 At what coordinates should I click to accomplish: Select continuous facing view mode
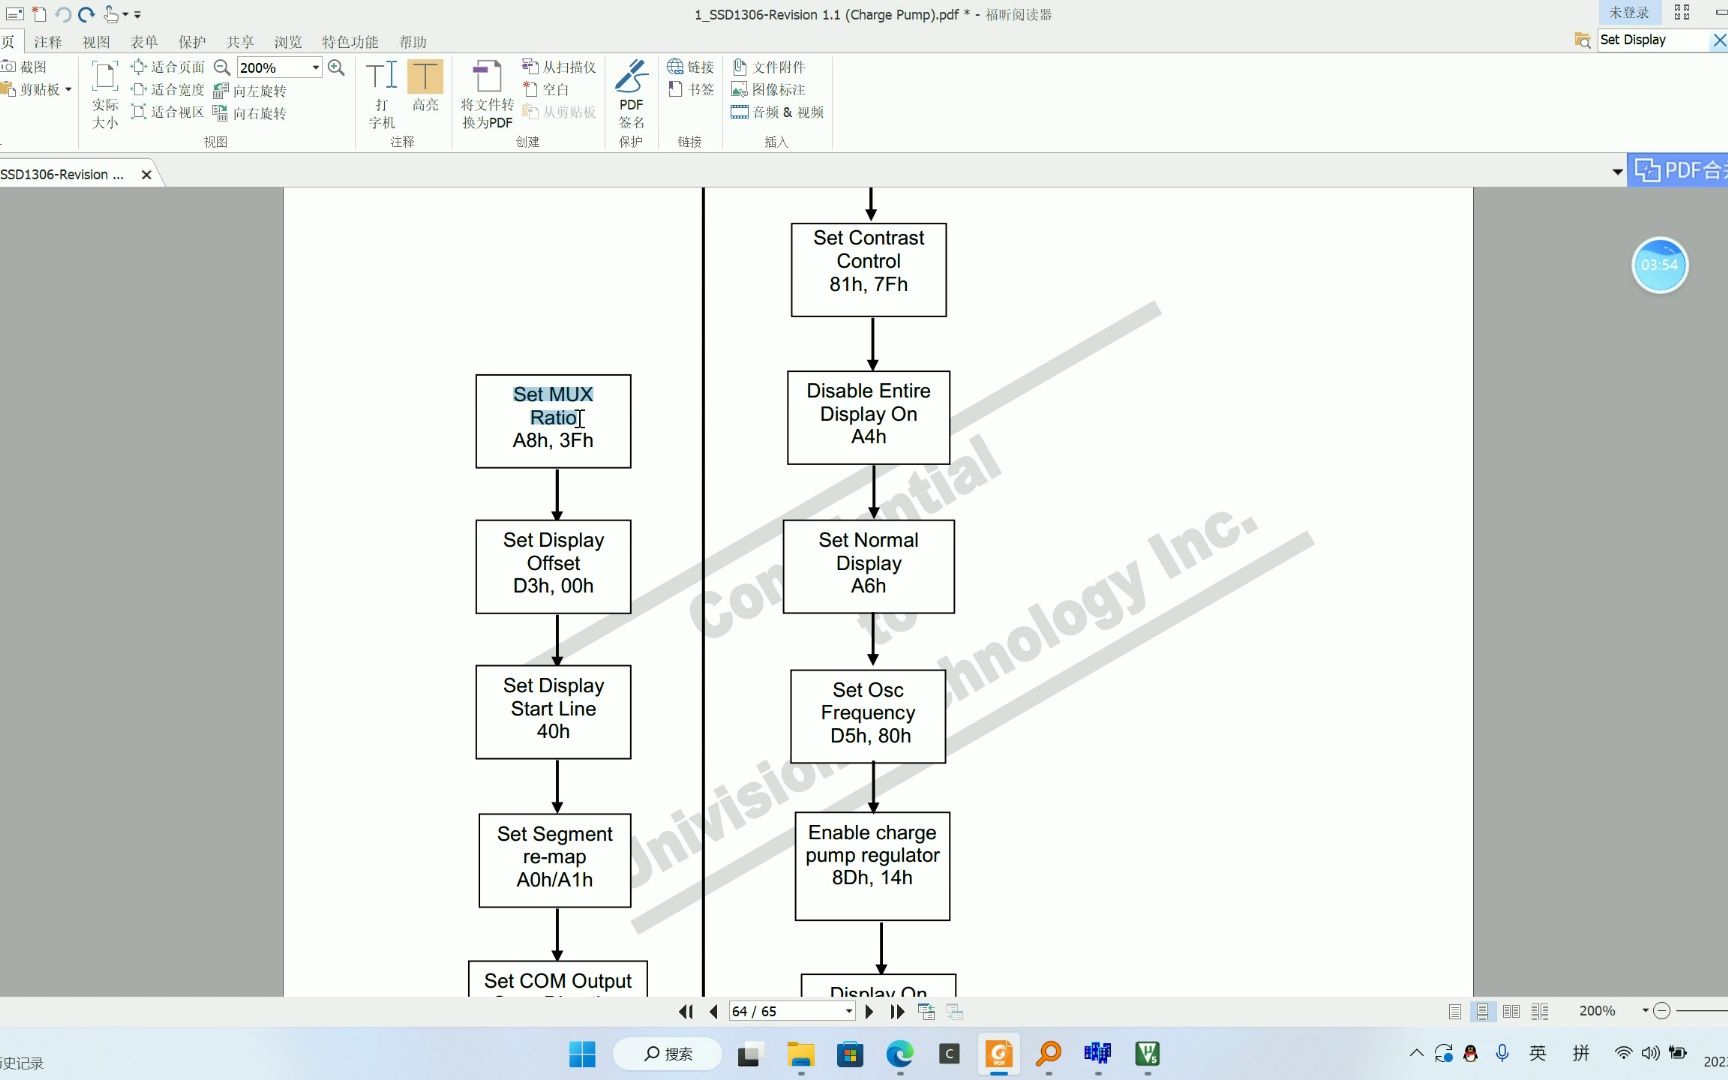click(1540, 1011)
